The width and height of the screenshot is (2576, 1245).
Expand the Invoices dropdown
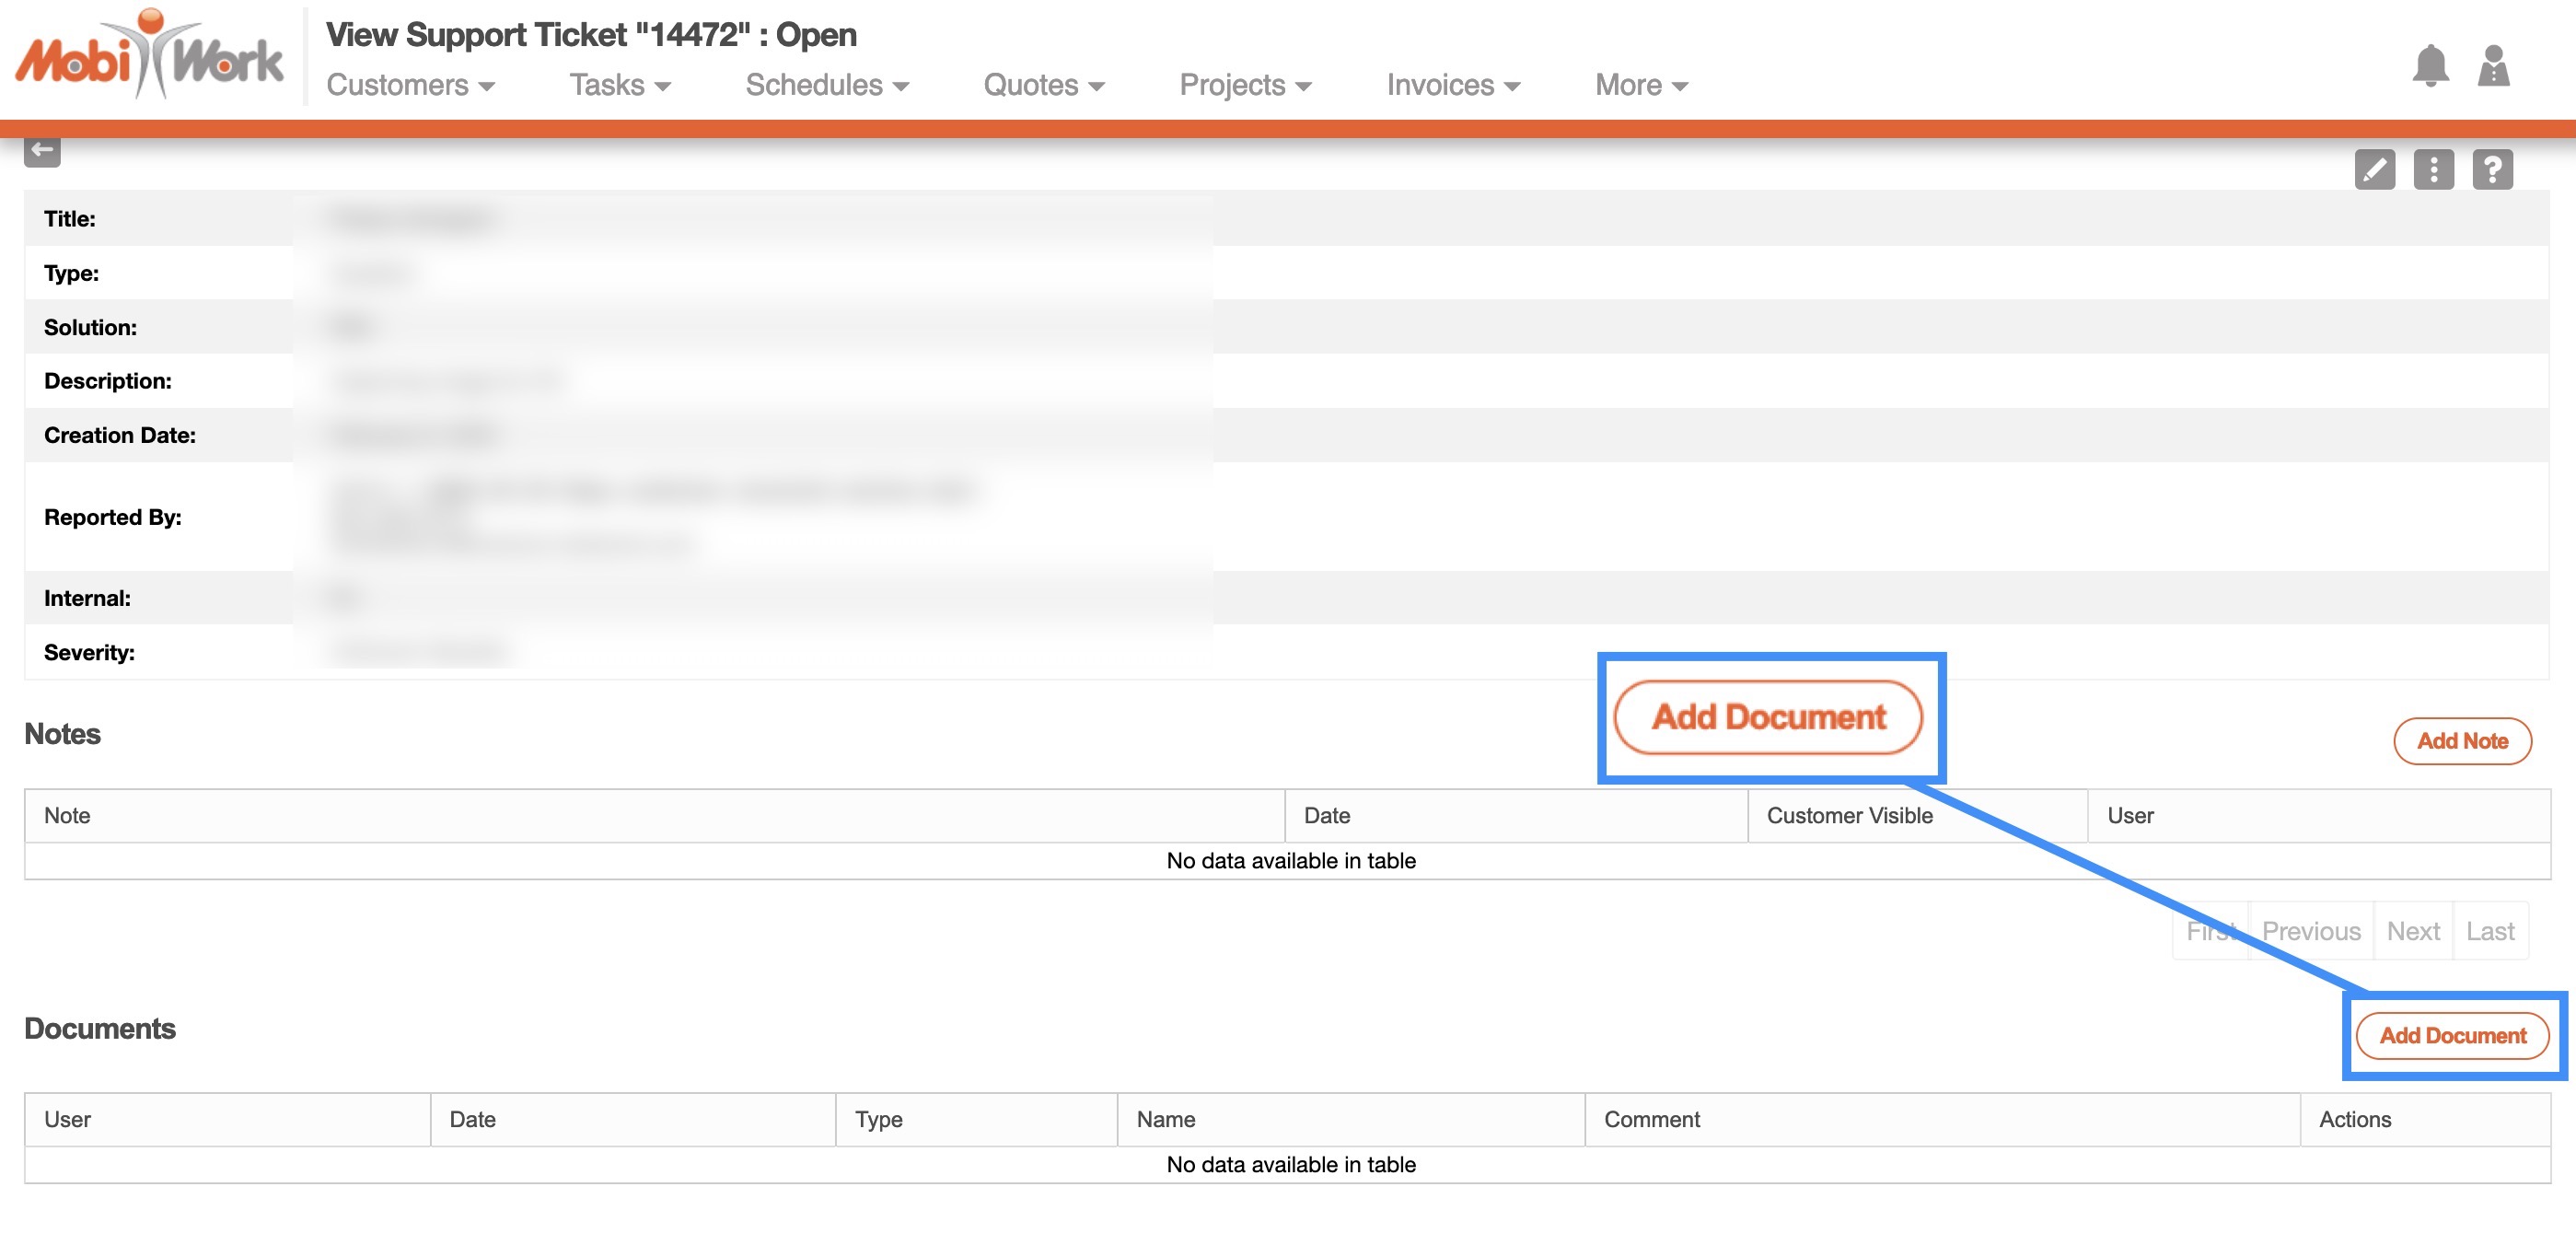pyautogui.click(x=1452, y=85)
